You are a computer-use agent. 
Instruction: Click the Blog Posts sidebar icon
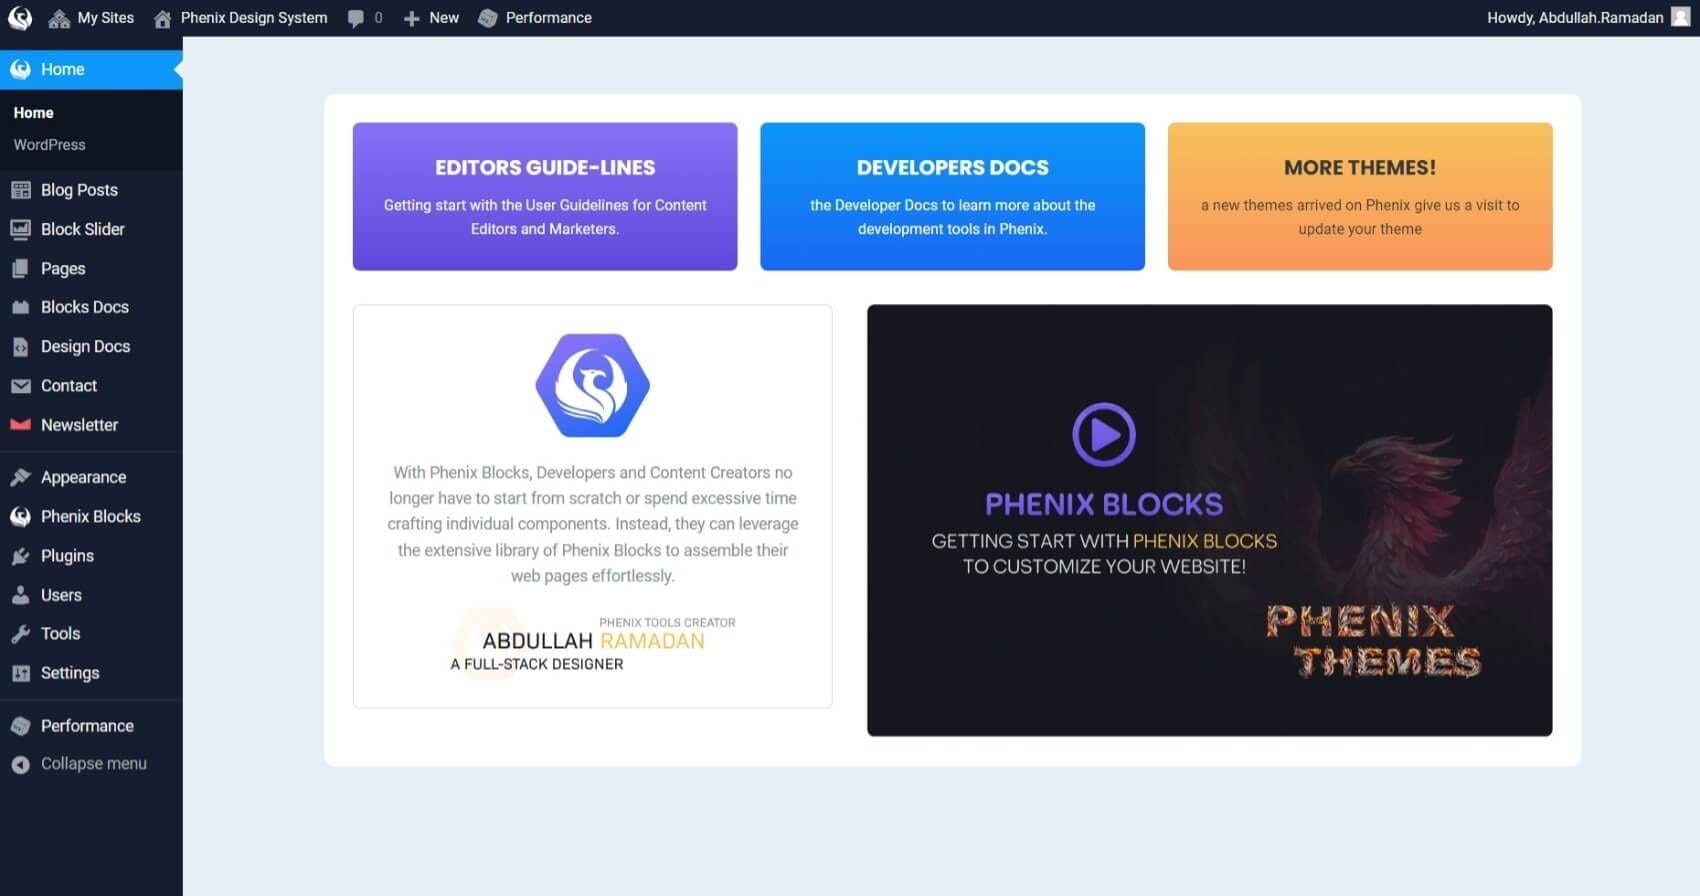(x=21, y=190)
